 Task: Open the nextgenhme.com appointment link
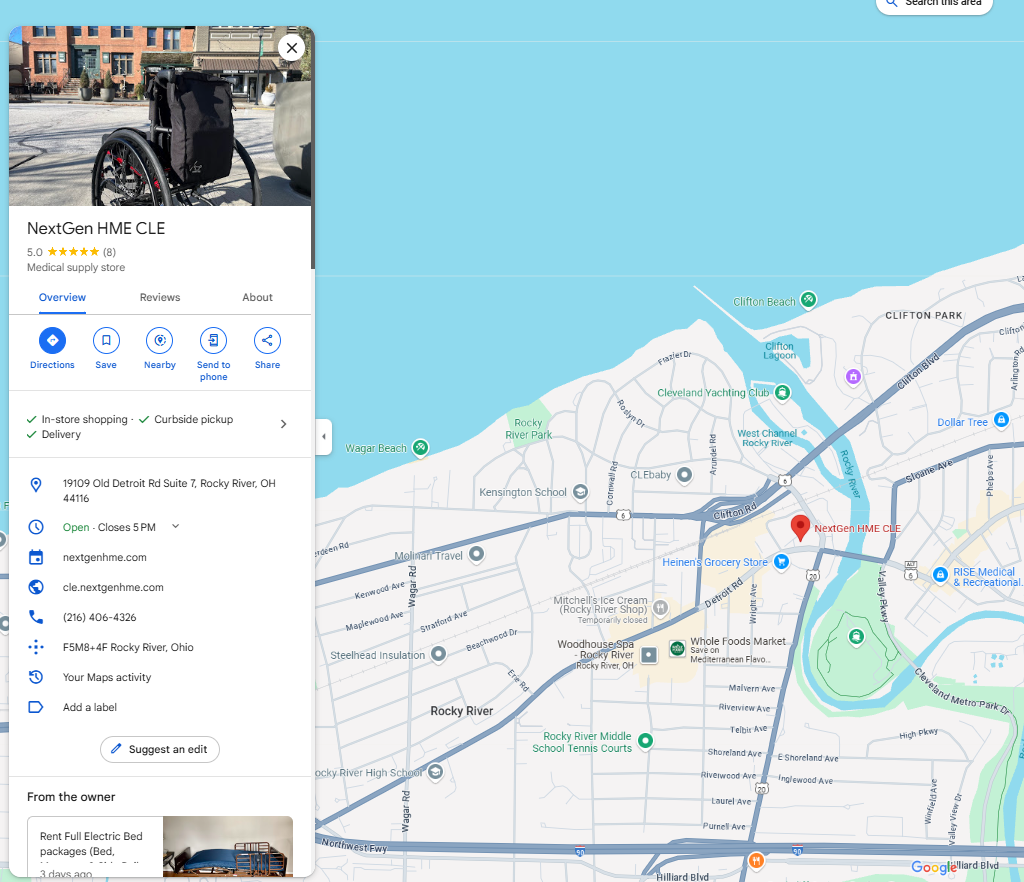pos(104,558)
